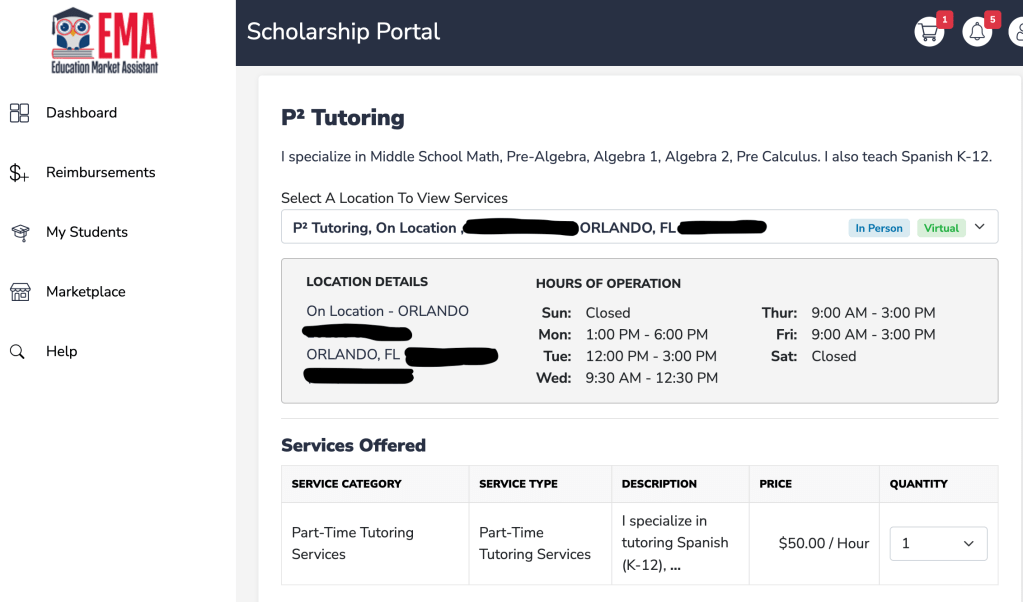Click the Part-Time Tutoring Services description cell
This screenshot has width=1023, height=602.
[675, 543]
